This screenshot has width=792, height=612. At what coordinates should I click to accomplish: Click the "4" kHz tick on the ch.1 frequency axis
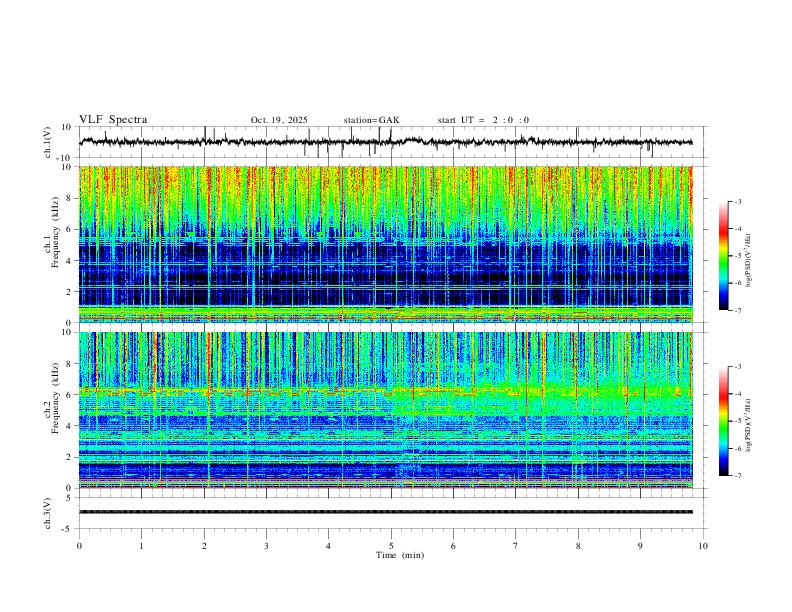click(x=69, y=261)
